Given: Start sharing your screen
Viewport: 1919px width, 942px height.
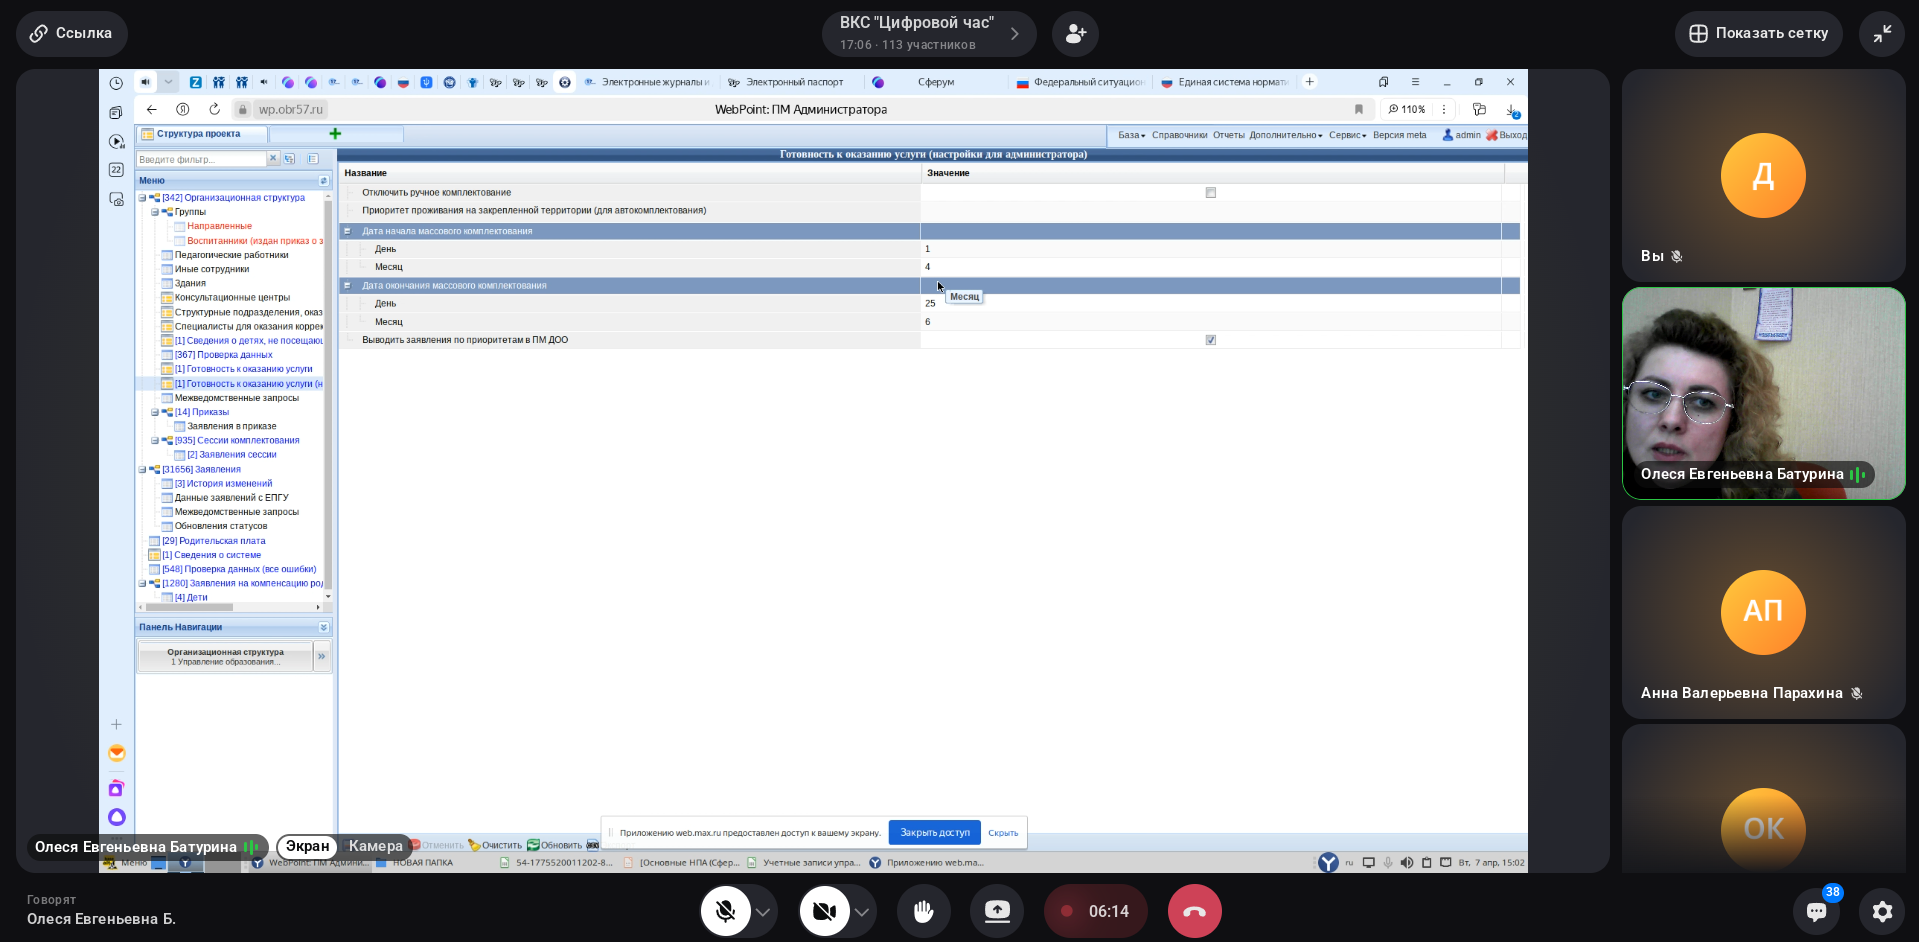Looking at the screenshot, I should coord(997,911).
